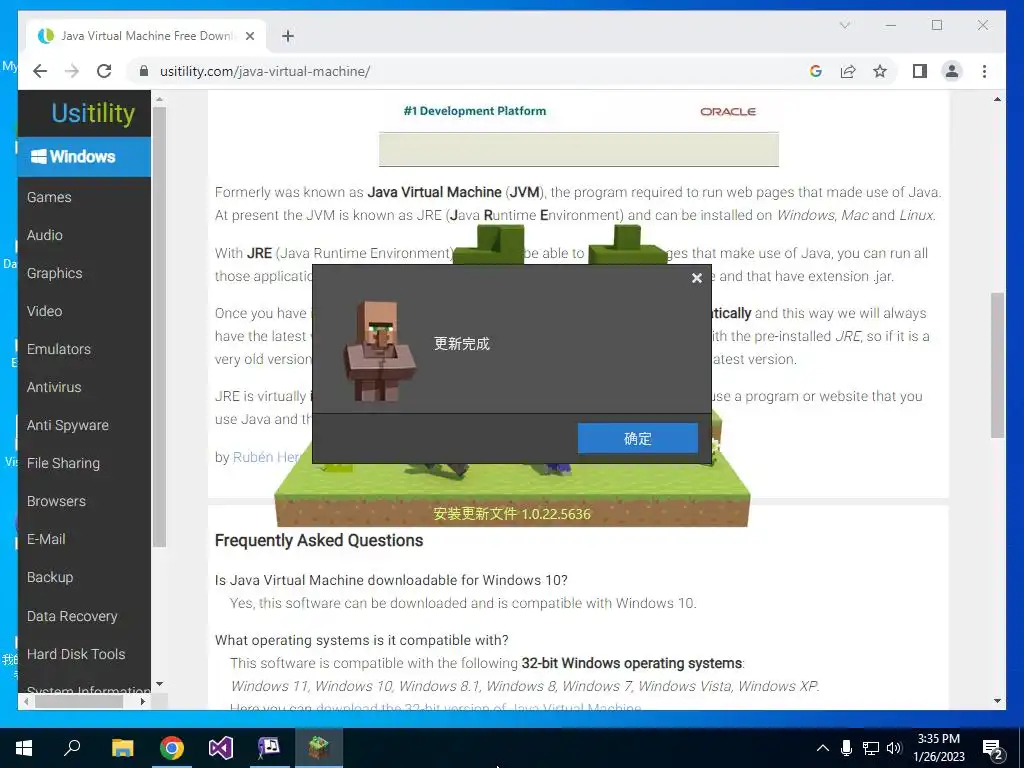Open the Chrome three-dot menu
1024x768 pixels.
(984, 71)
